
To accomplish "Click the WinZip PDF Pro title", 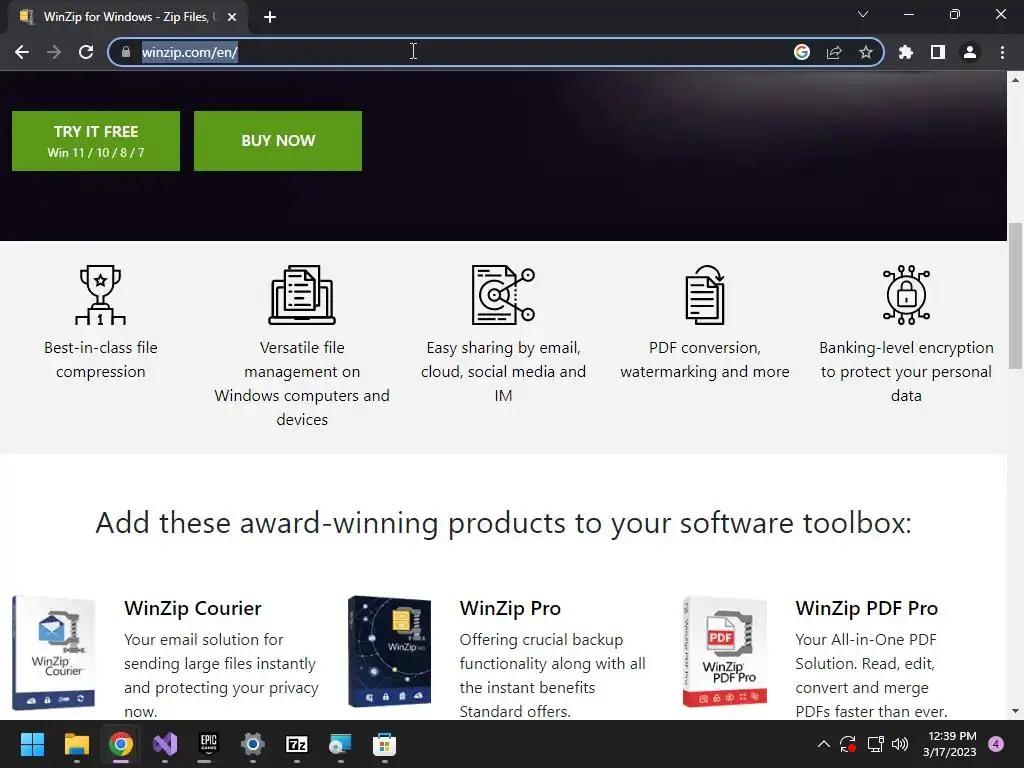I will click(x=867, y=608).
